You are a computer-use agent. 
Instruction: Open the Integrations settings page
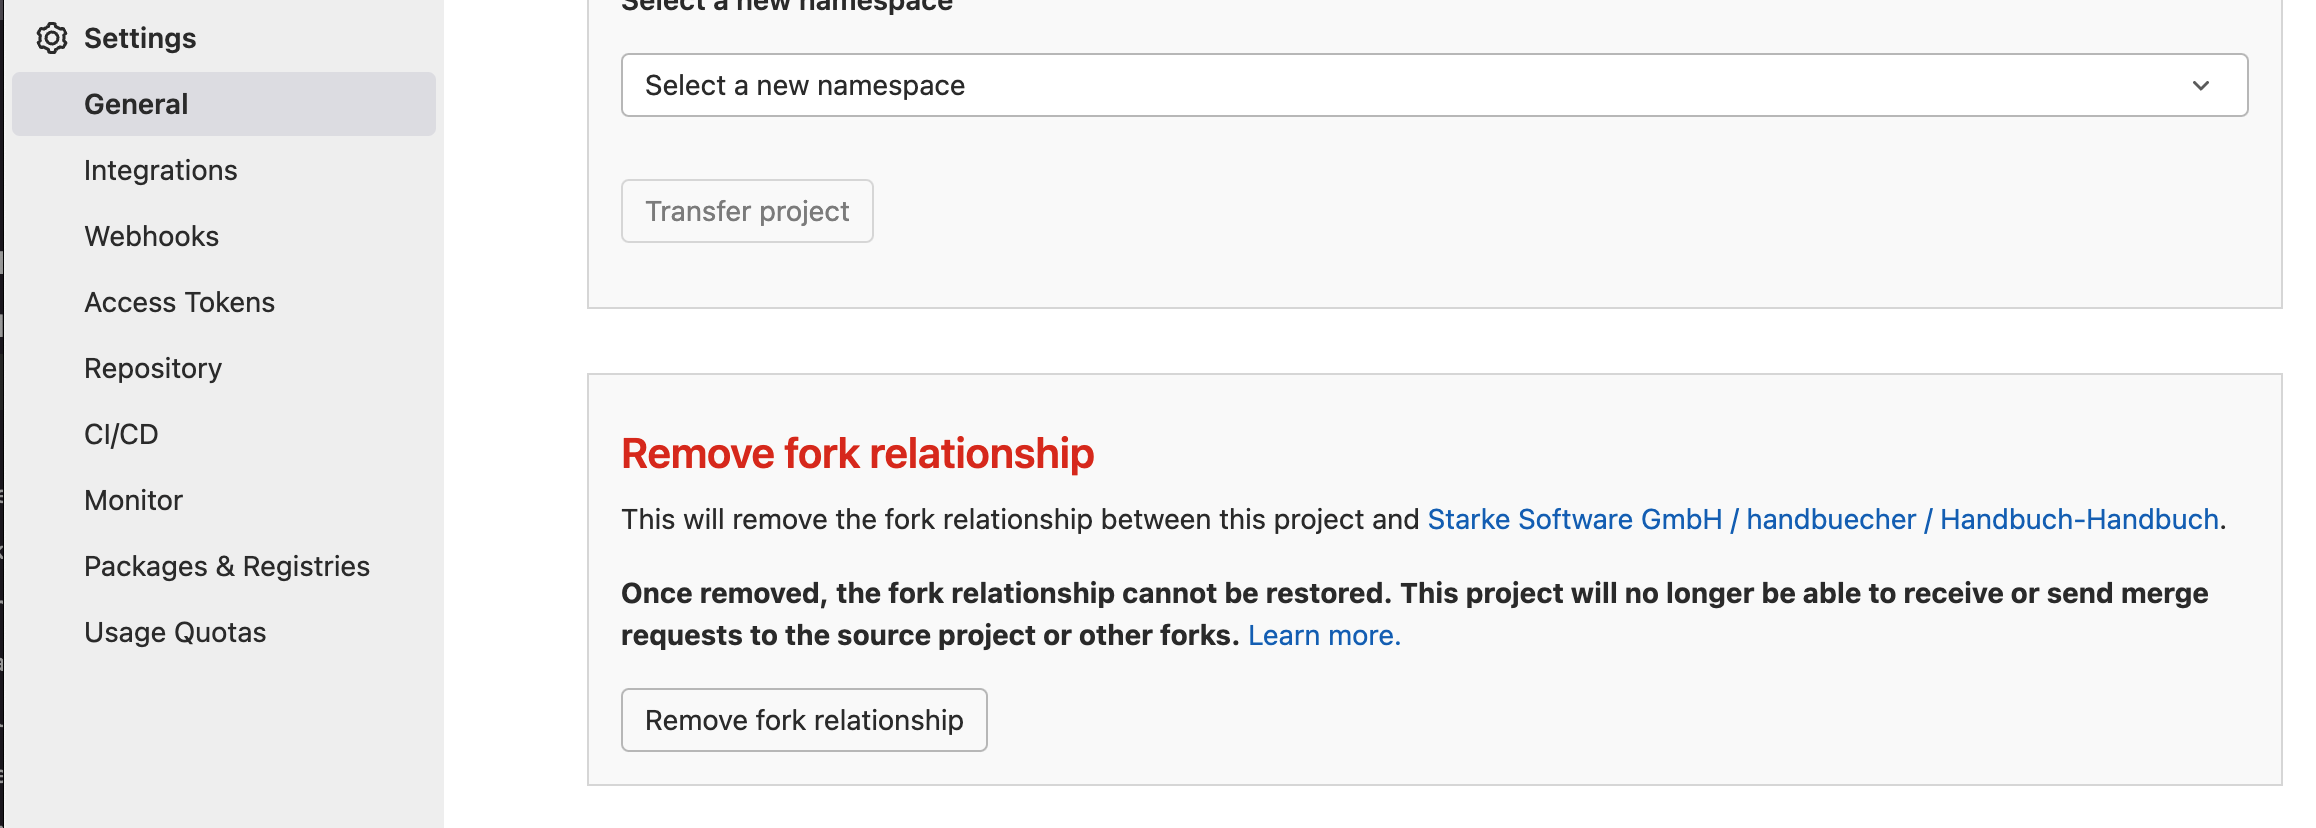point(160,170)
